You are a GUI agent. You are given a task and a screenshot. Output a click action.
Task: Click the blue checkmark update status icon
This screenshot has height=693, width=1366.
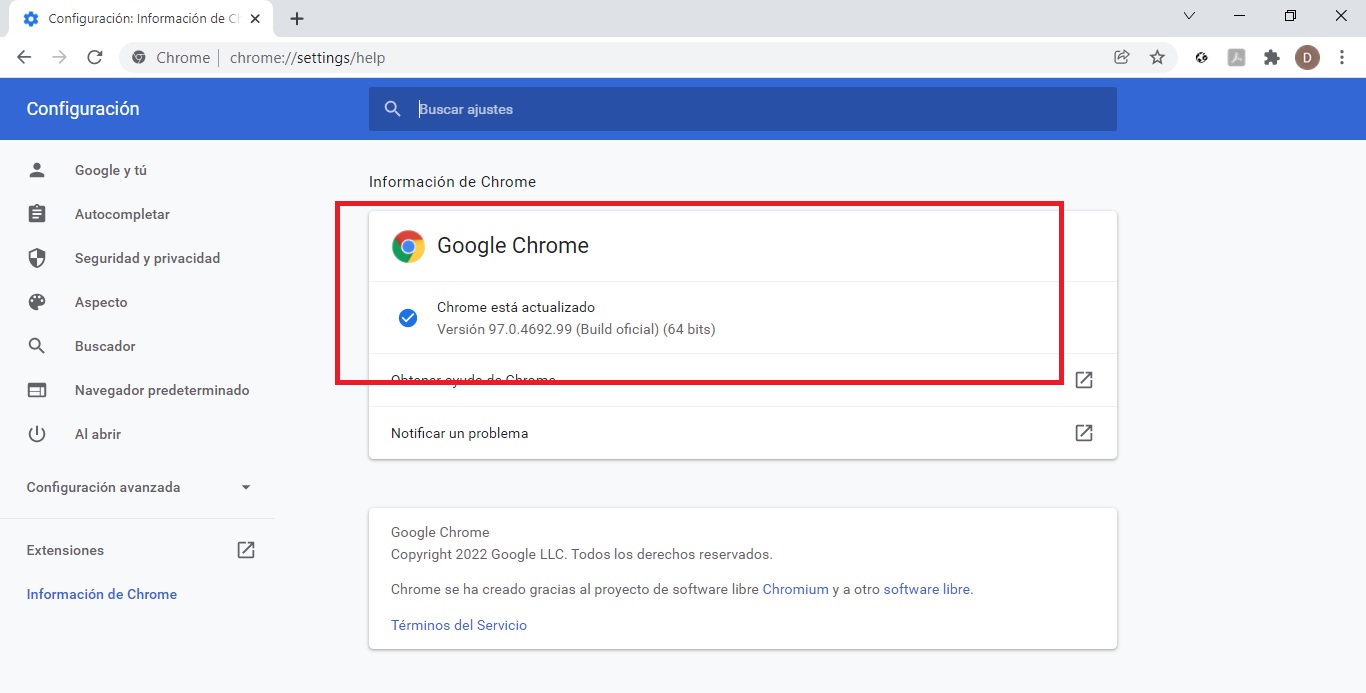pyautogui.click(x=408, y=318)
